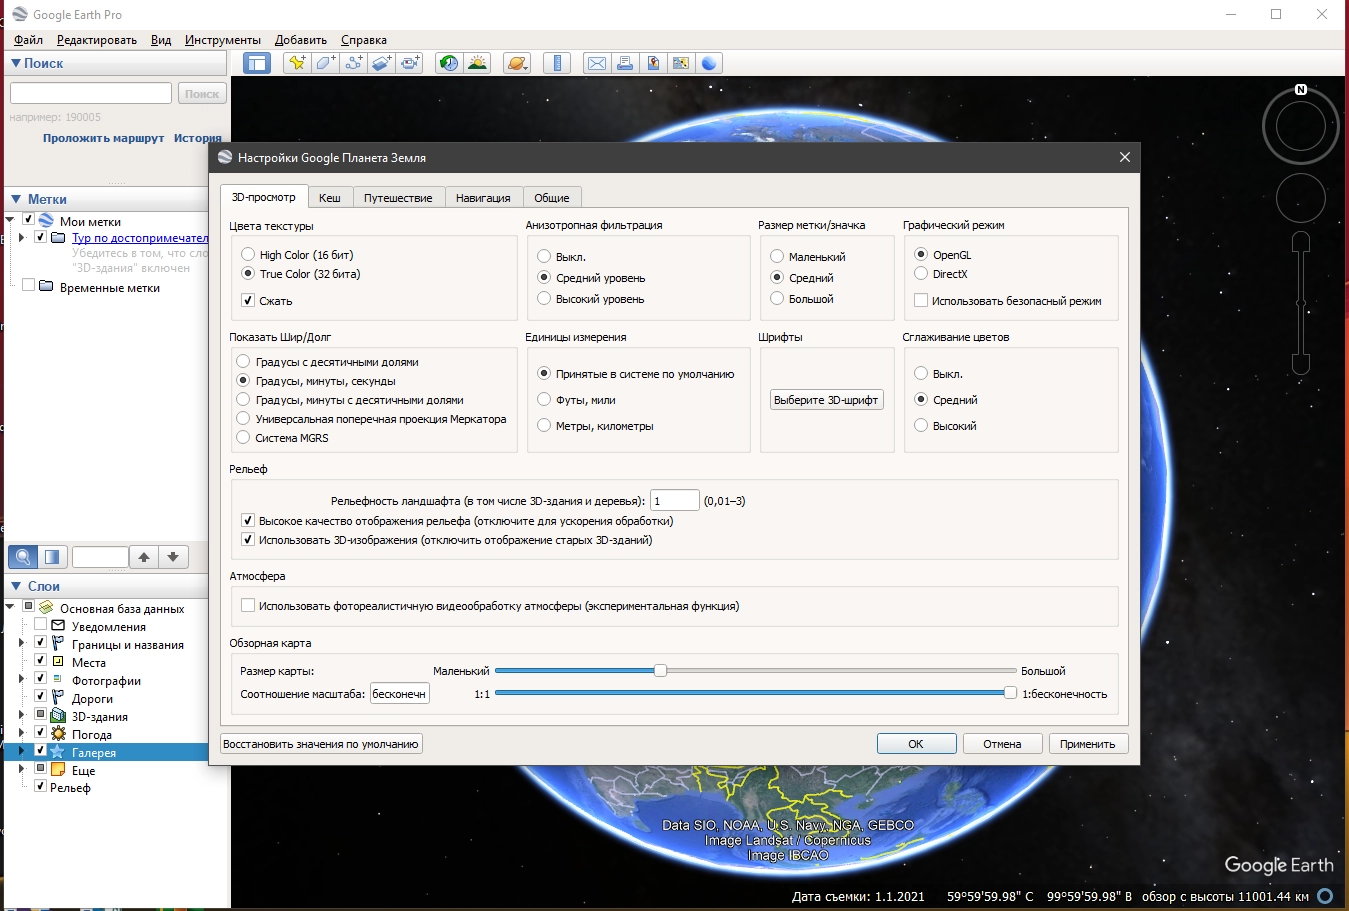Click the print icon in the toolbar
Viewport: 1349px width, 911px height.
click(625, 63)
